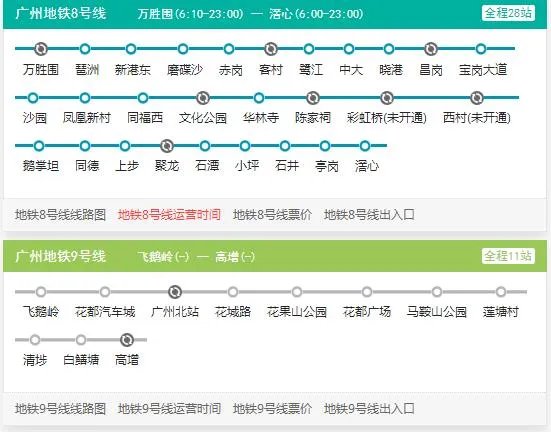Open 地铁9号线线路图 link
This screenshot has height=432, width=551.
pyautogui.click(x=60, y=409)
